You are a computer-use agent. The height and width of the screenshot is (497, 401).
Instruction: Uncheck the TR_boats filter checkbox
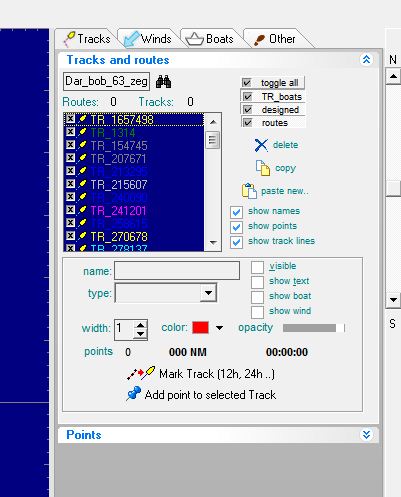coord(247,97)
